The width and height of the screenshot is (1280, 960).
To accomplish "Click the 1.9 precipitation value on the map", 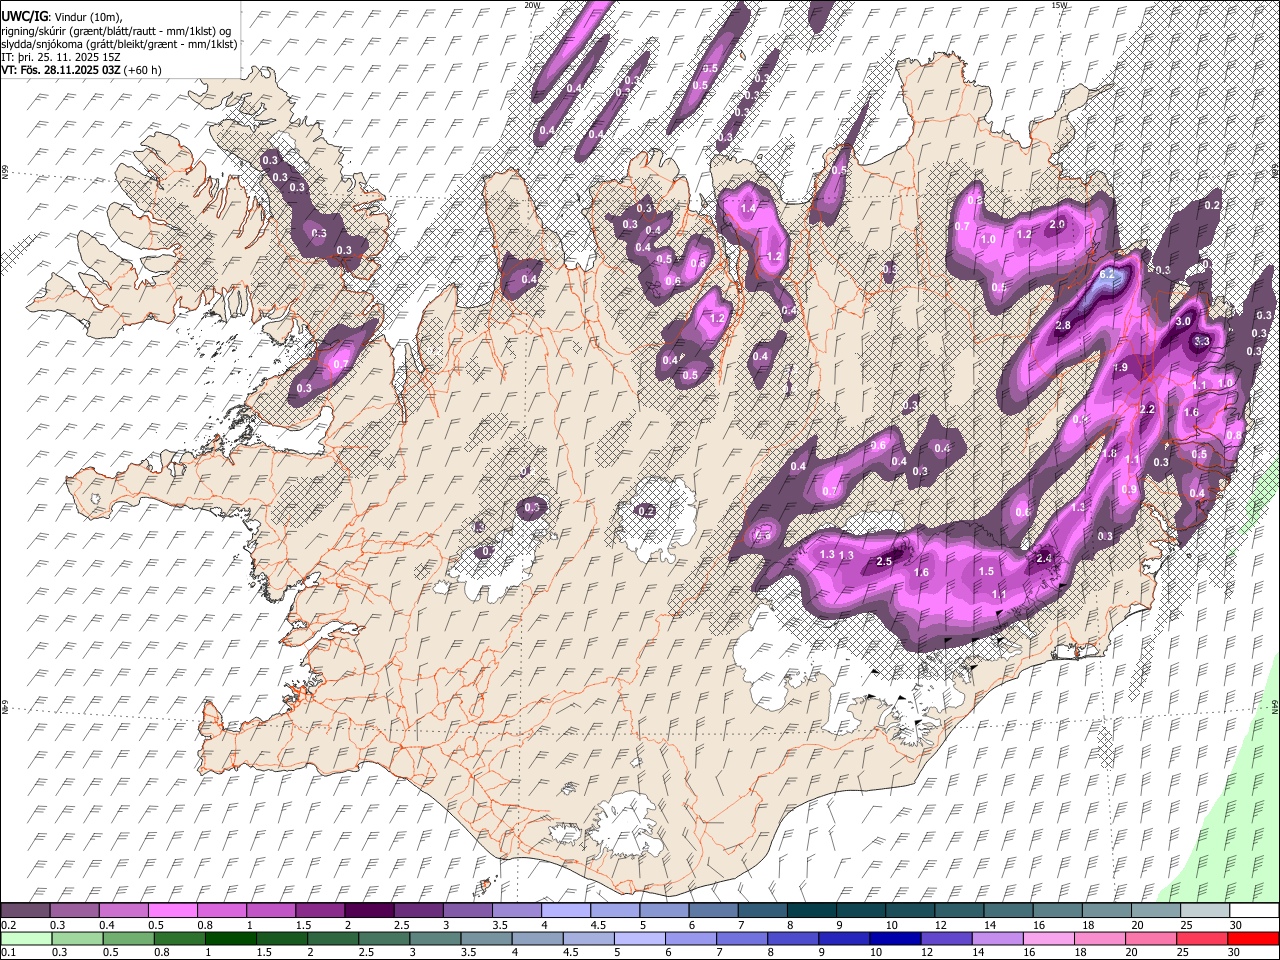I will [x=1121, y=368].
